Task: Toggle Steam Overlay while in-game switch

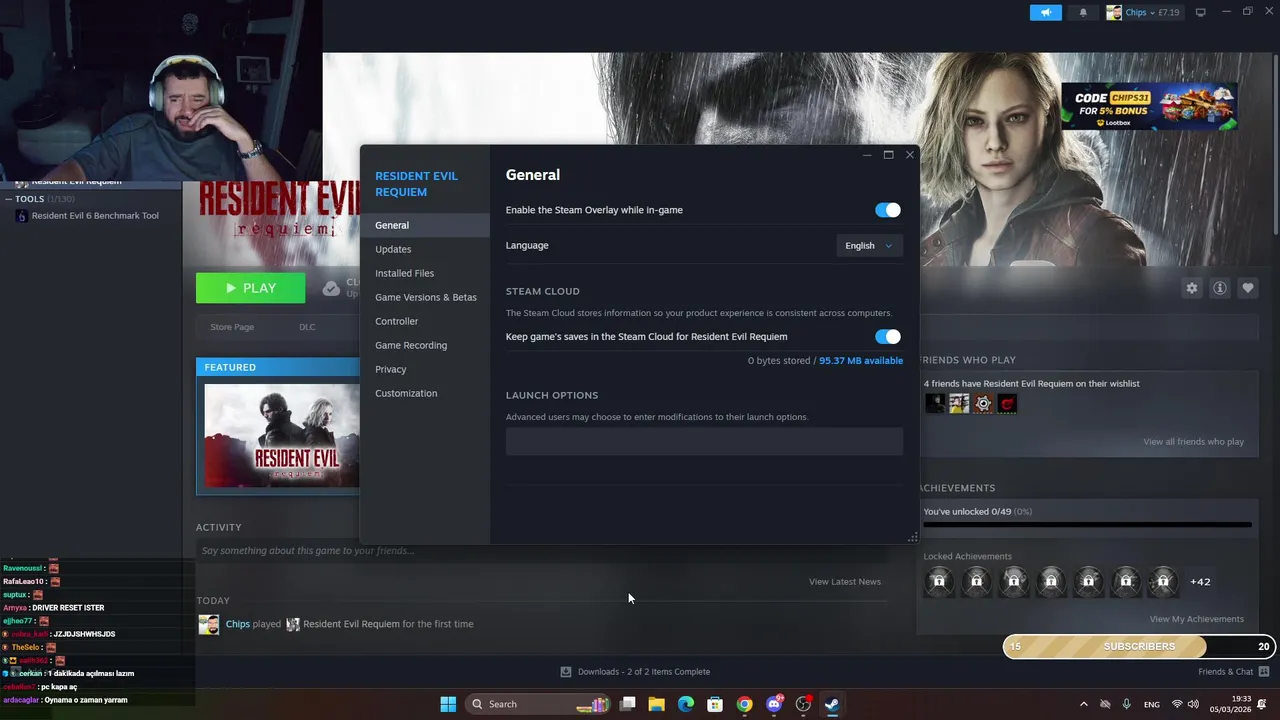Action: tap(888, 210)
